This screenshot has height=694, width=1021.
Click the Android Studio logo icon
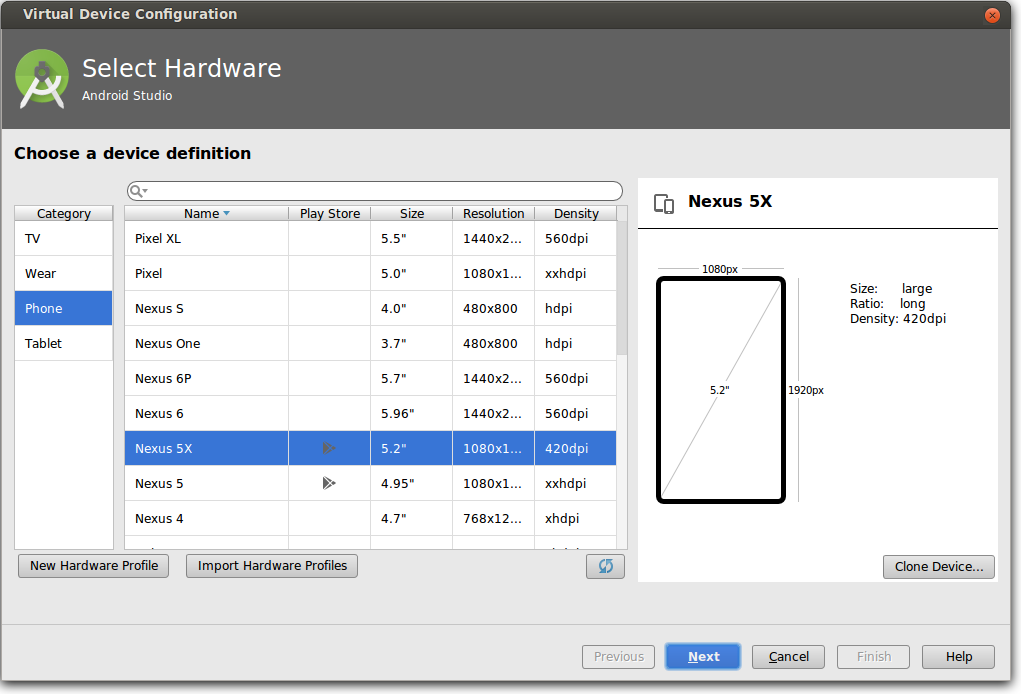point(42,79)
